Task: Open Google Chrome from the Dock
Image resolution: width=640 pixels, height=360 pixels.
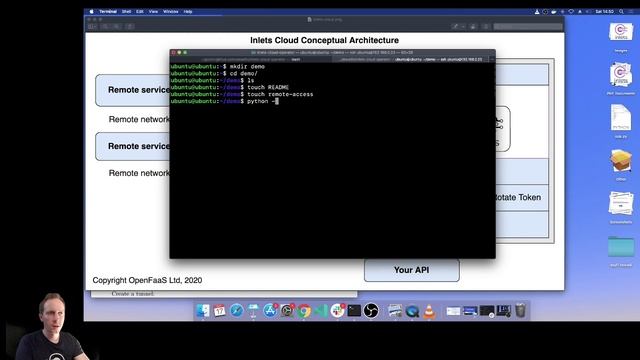Action: (304, 311)
